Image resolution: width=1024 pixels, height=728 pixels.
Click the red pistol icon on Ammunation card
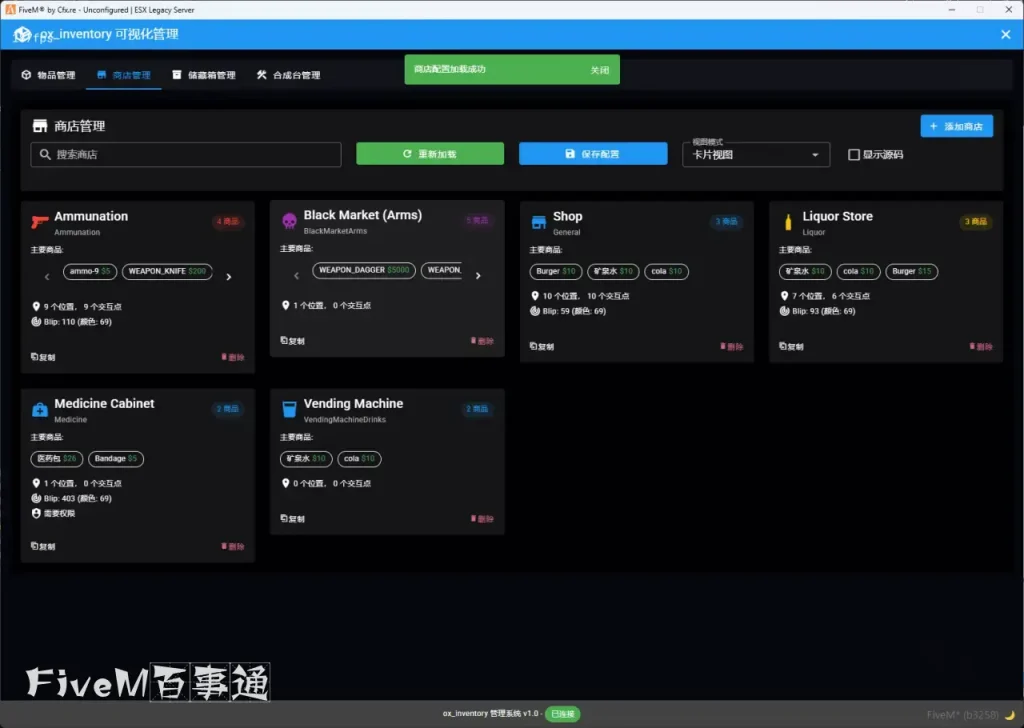point(39,221)
